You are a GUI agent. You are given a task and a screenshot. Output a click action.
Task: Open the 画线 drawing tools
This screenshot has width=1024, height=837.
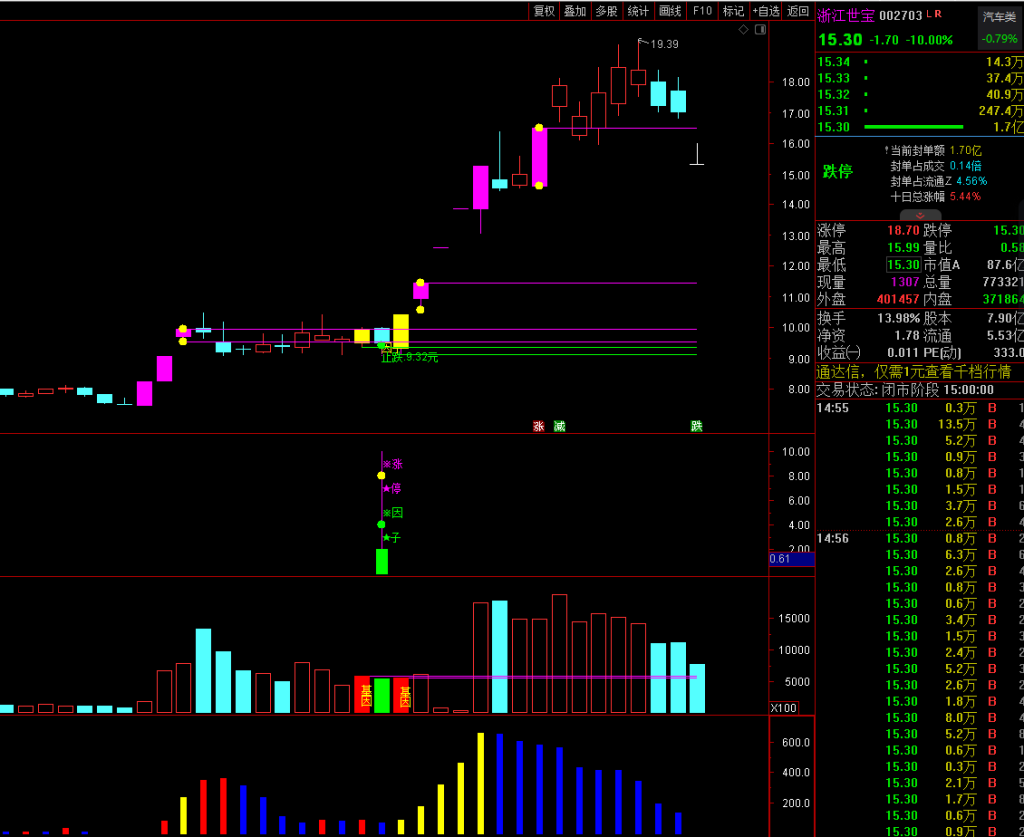pyautogui.click(x=670, y=11)
